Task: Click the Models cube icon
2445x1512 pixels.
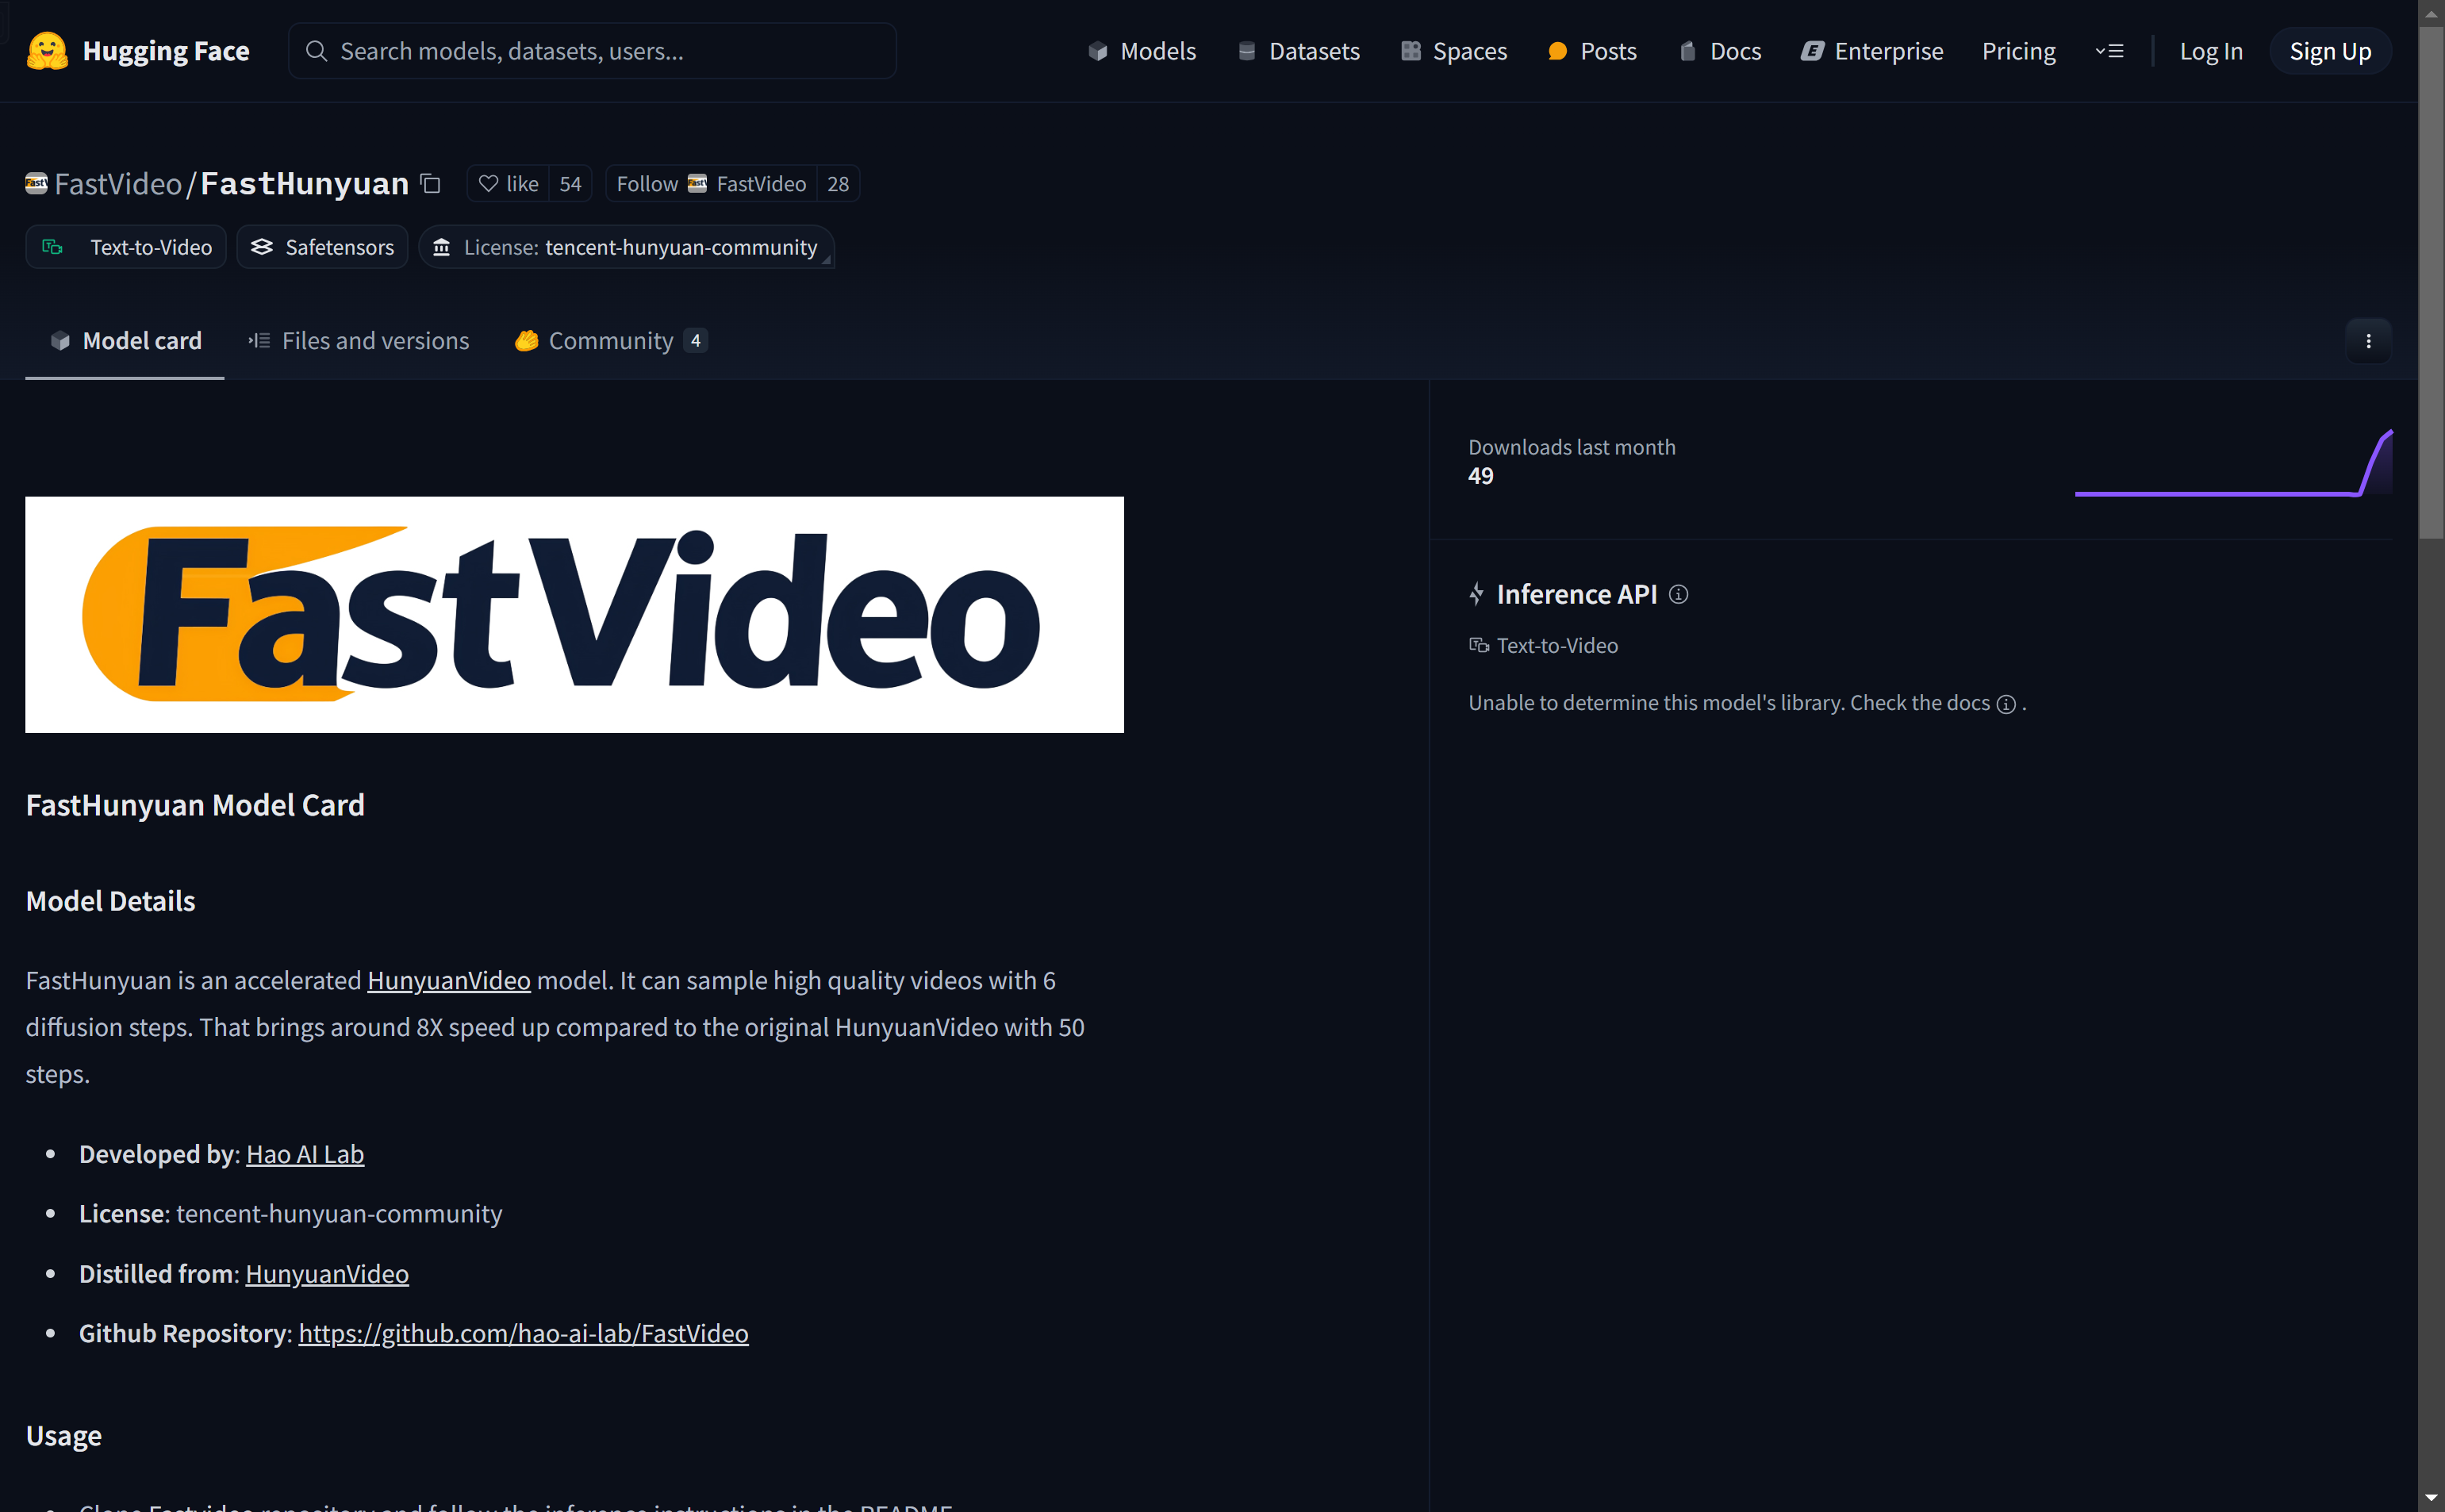Action: click(1097, 51)
